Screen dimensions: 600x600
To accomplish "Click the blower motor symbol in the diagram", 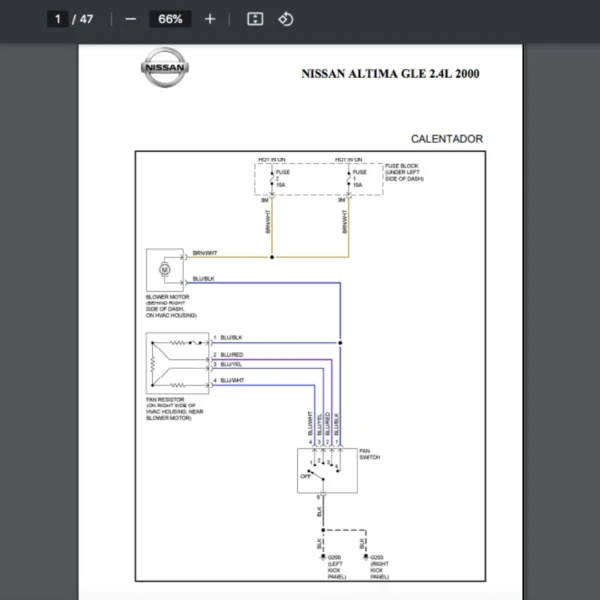I will pos(161,268).
